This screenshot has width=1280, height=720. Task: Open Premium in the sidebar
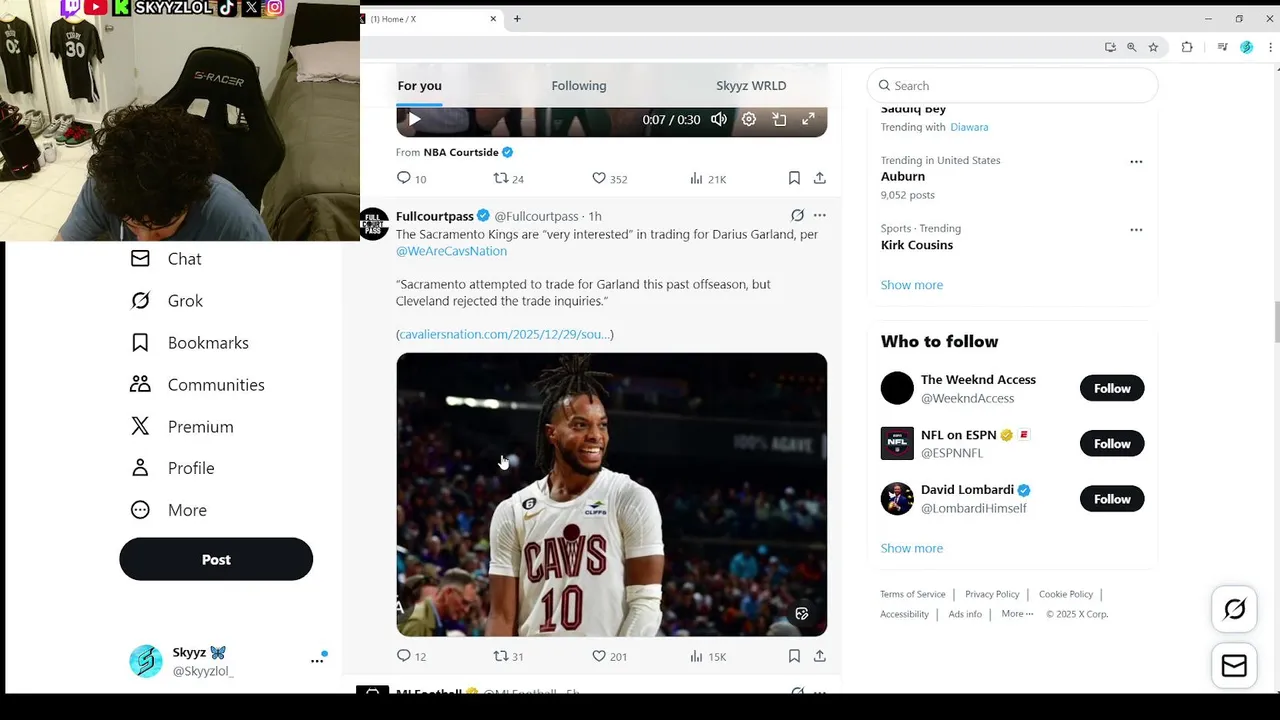point(182,427)
